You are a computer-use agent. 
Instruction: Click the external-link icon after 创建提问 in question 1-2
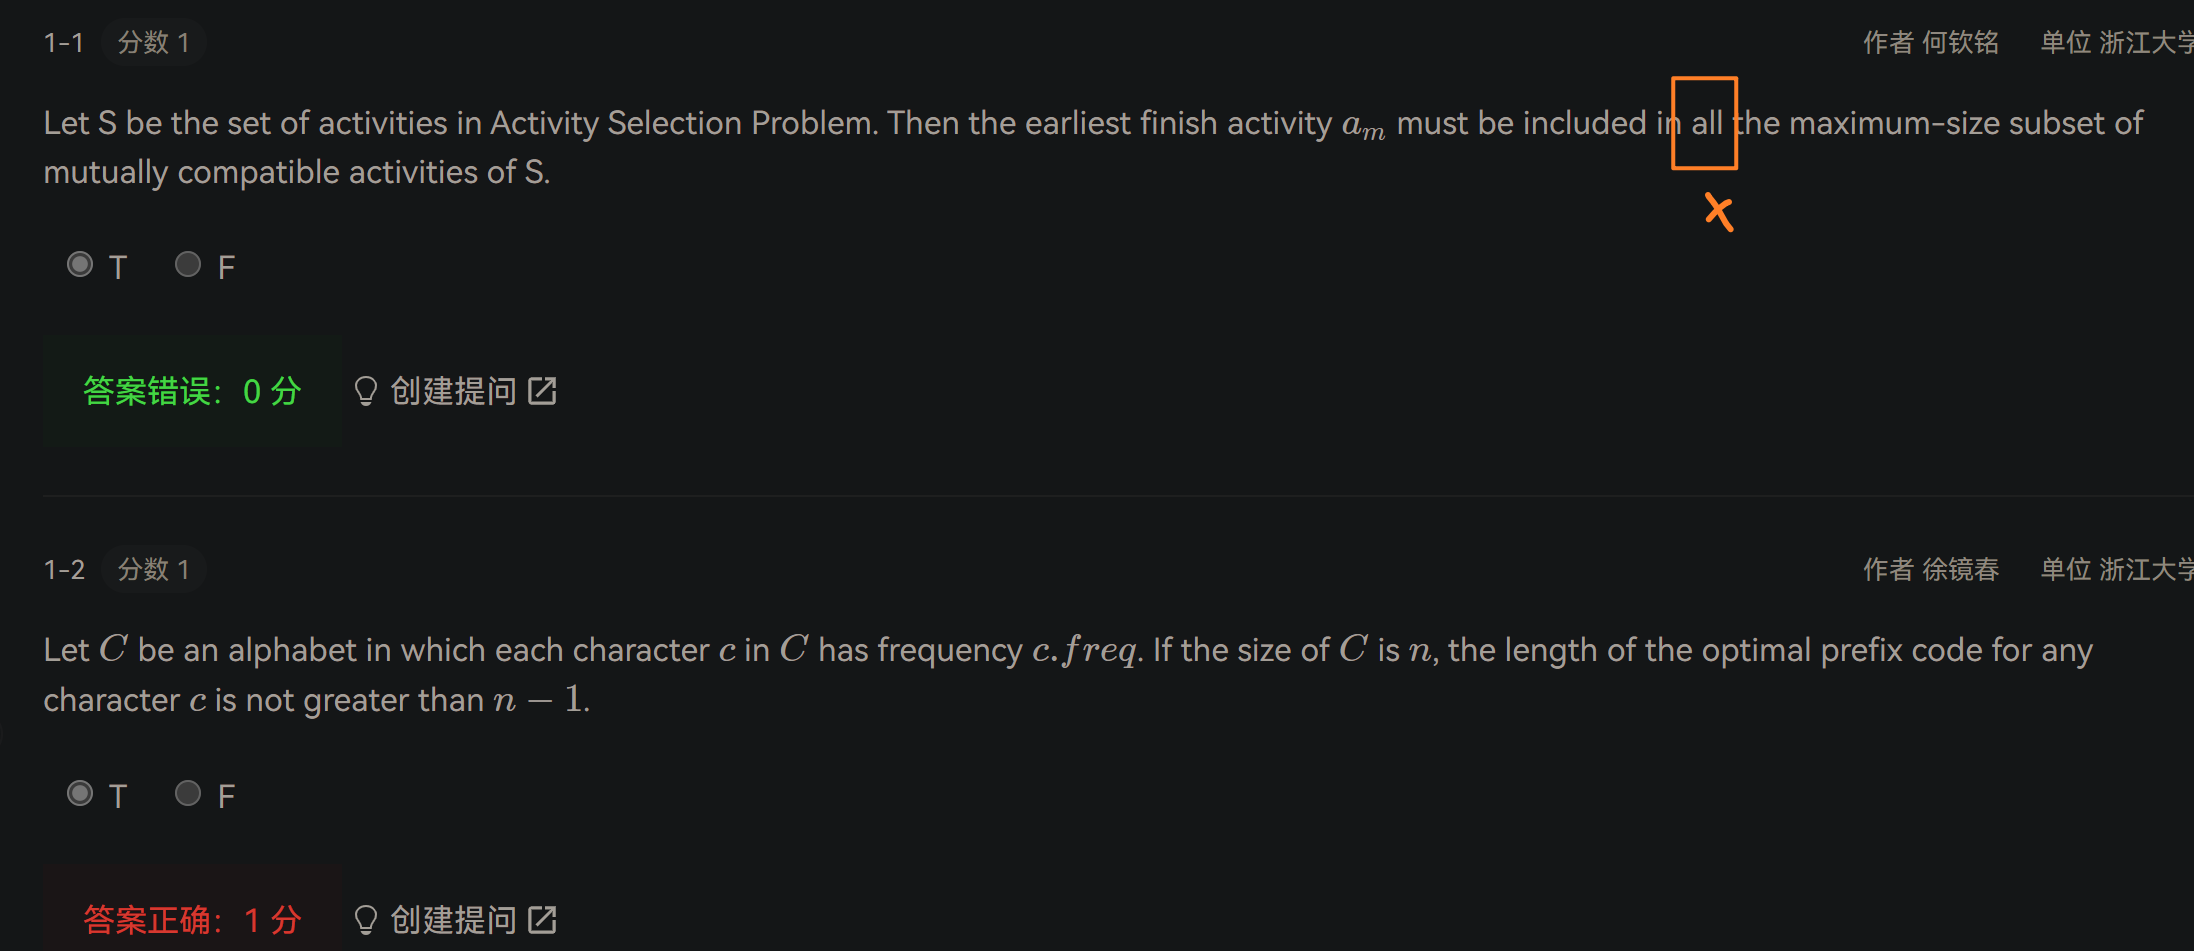coord(542,919)
